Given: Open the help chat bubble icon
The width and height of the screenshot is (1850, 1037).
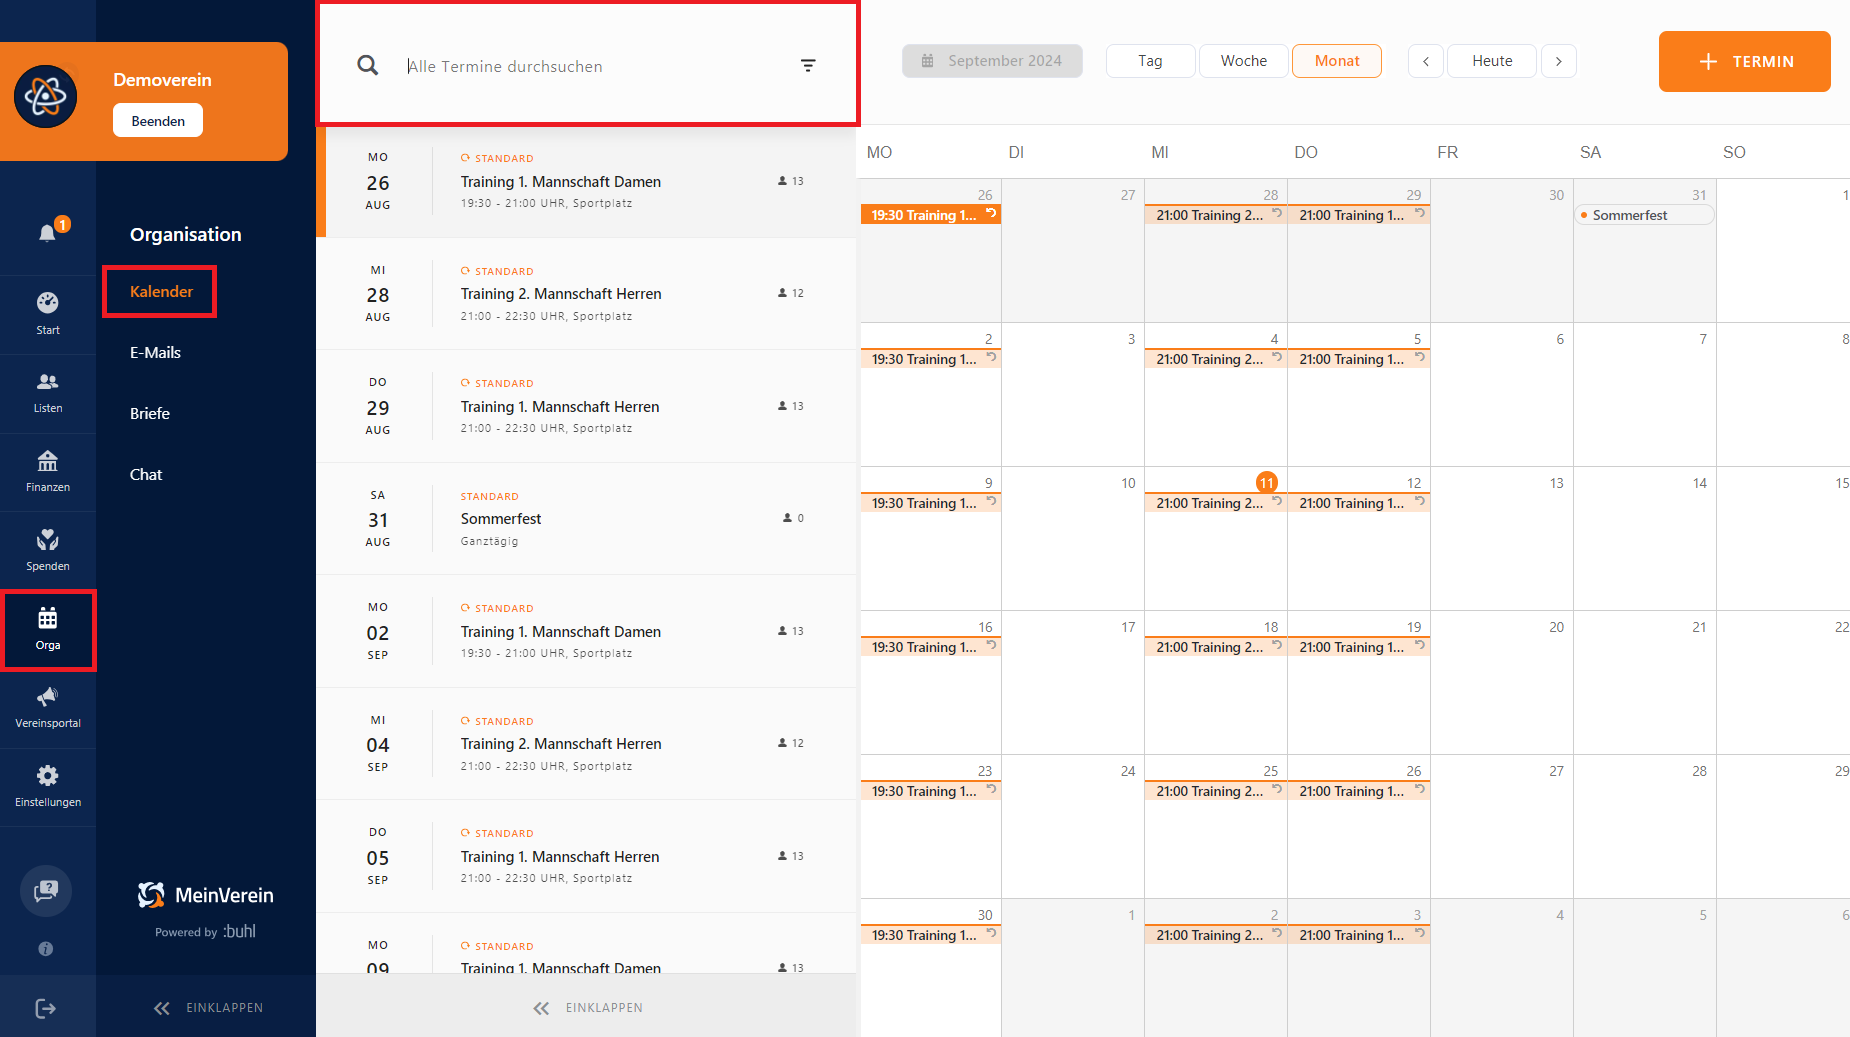Looking at the screenshot, I should 46,890.
